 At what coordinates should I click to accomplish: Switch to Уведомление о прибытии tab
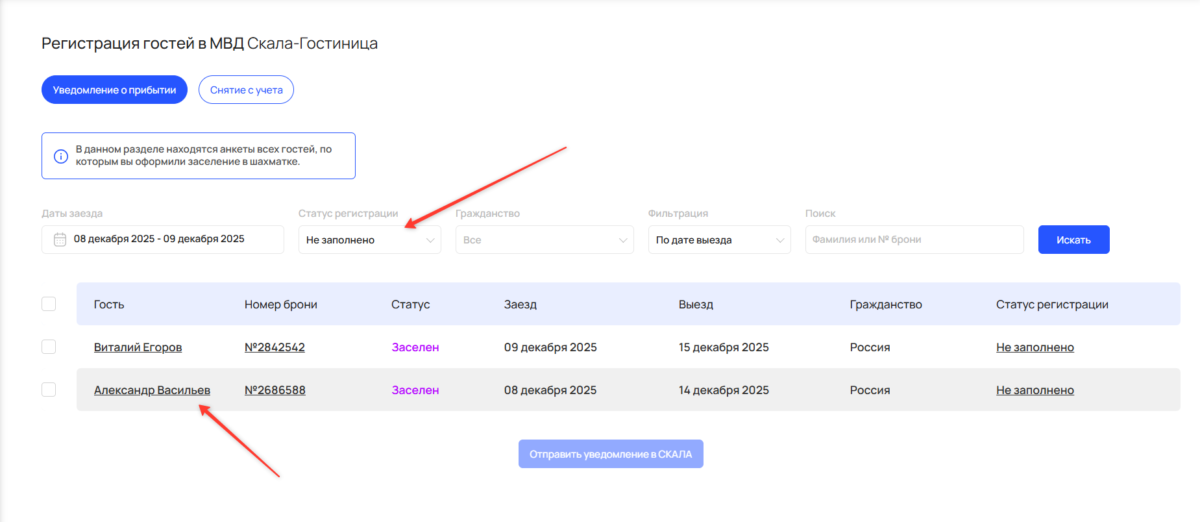(x=115, y=90)
